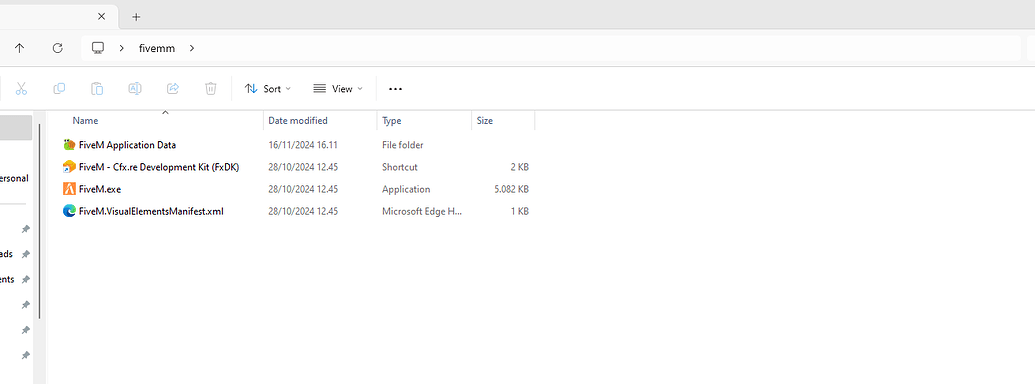Select the Edge icon of VisualElementsManifest.xml
Viewport: 1035px width, 384px height.
69,211
